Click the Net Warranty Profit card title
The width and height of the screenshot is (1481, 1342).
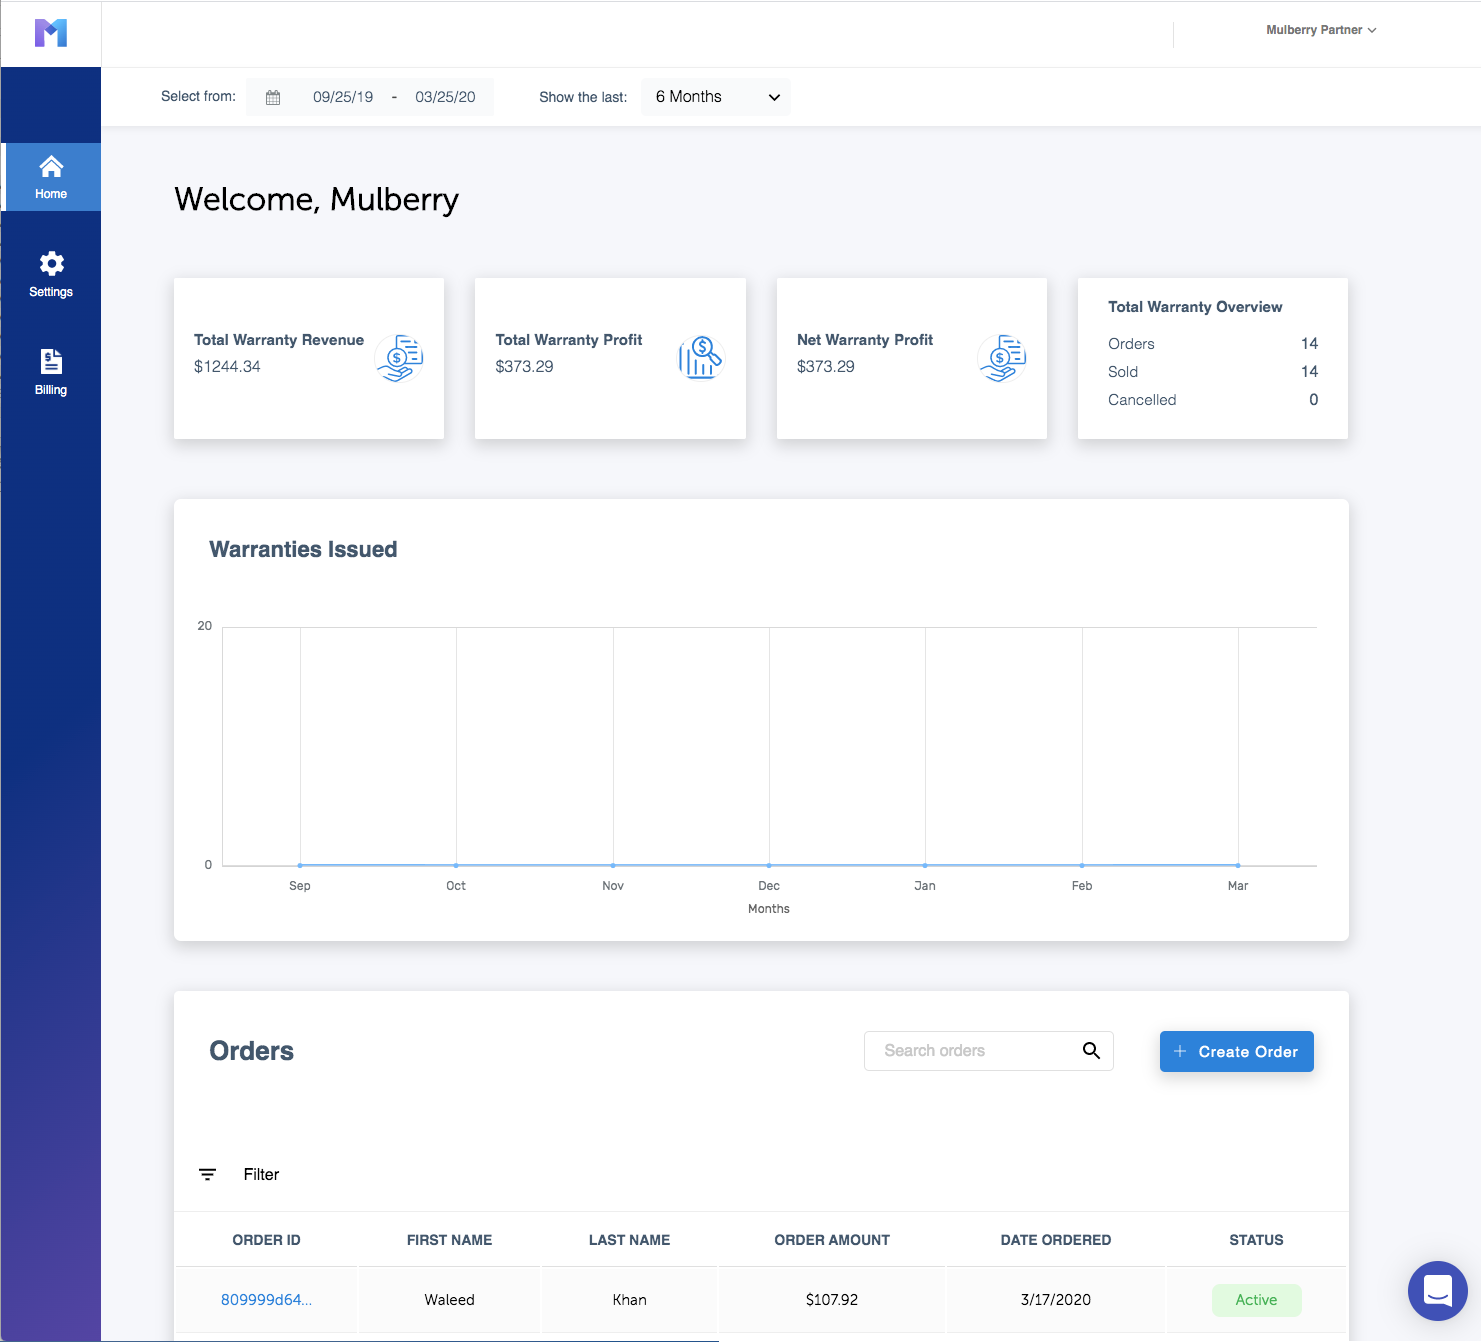[865, 340]
